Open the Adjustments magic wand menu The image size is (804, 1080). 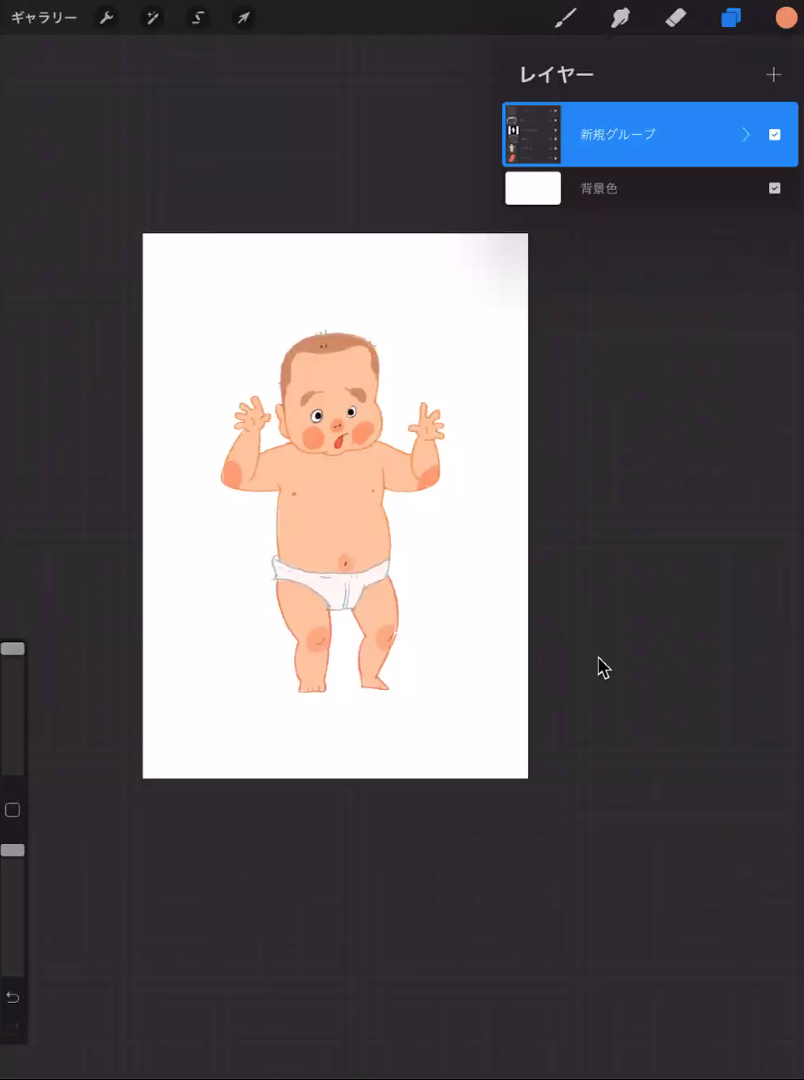pos(152,18)
